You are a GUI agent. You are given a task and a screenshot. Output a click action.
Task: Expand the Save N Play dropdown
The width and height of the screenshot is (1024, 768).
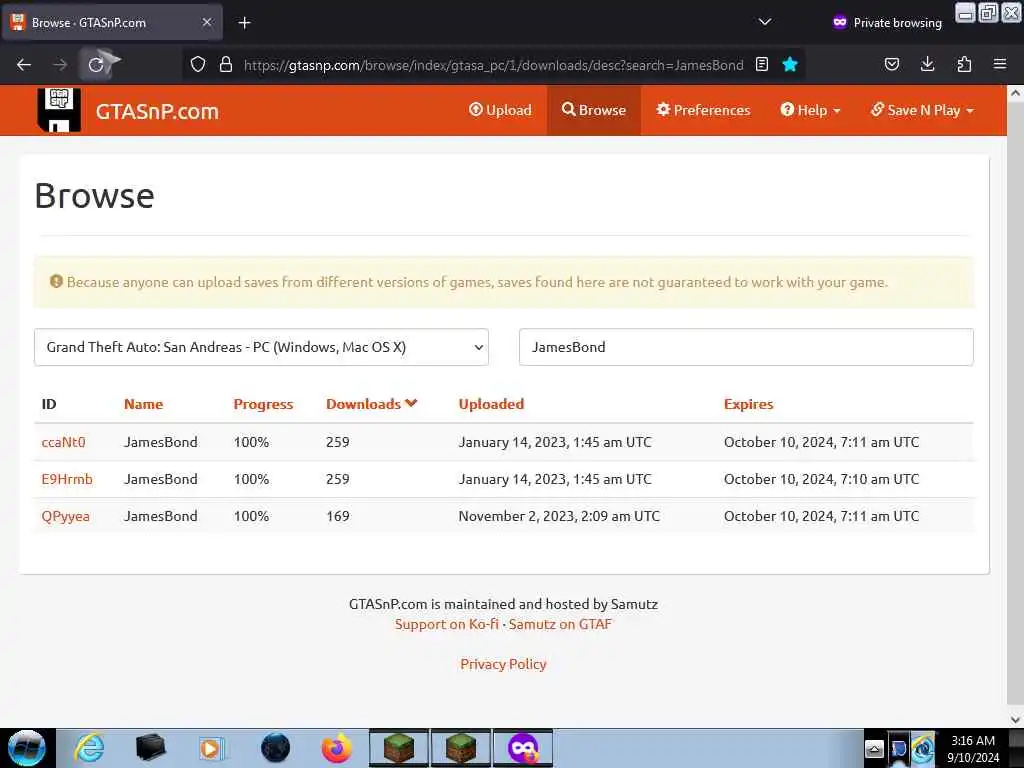922,110
